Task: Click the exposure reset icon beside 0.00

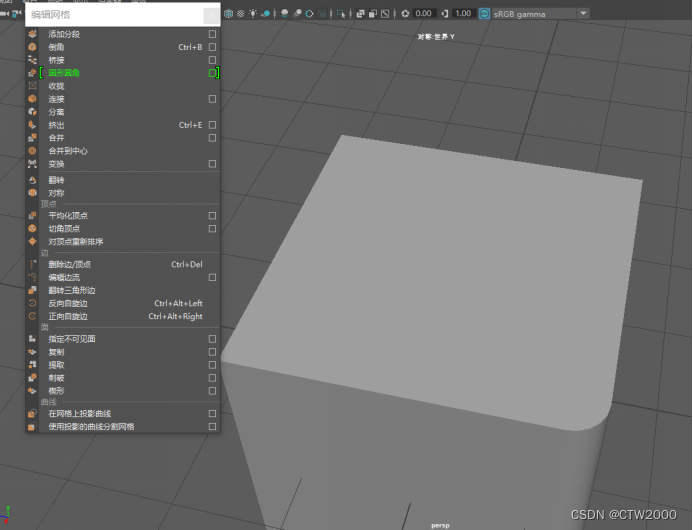Action: tap(405, 14)
